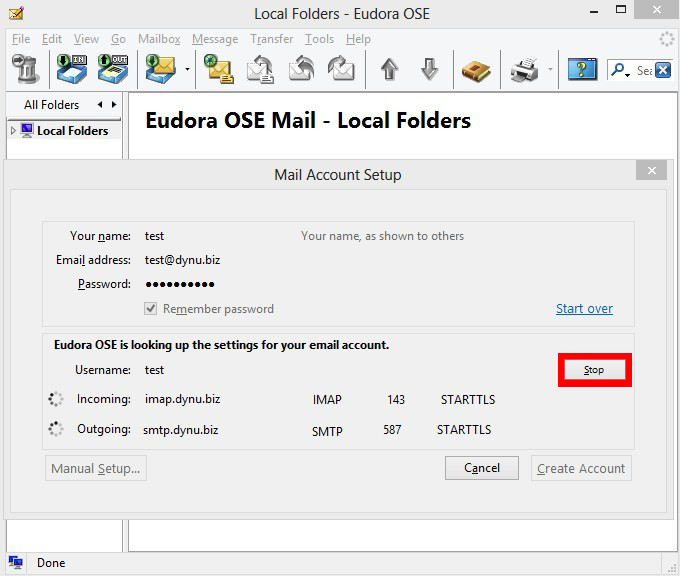The image size is (680, 576).
Task: Open the In mailbox toolbar icon
Action: click(72, 69)
